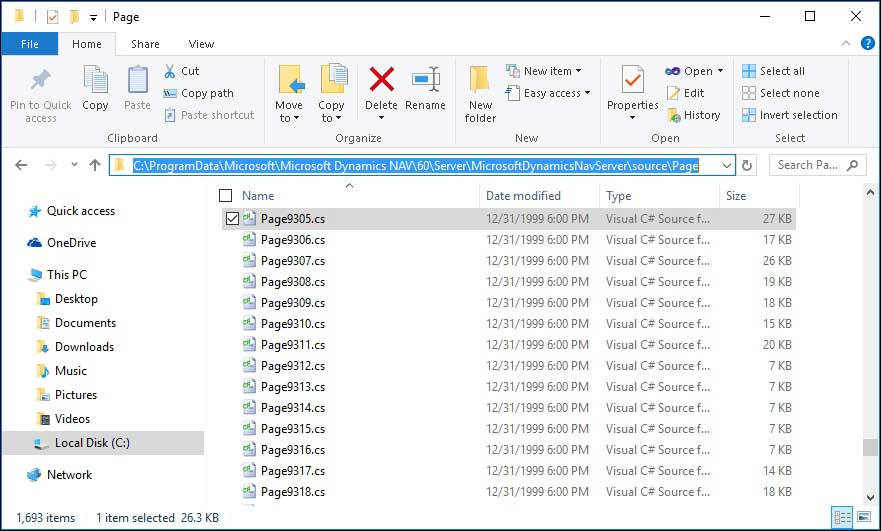Open Downloads in navigation pane
Image resolution: width=881 pixels, height=531 pixels.
tap(84, 347)
